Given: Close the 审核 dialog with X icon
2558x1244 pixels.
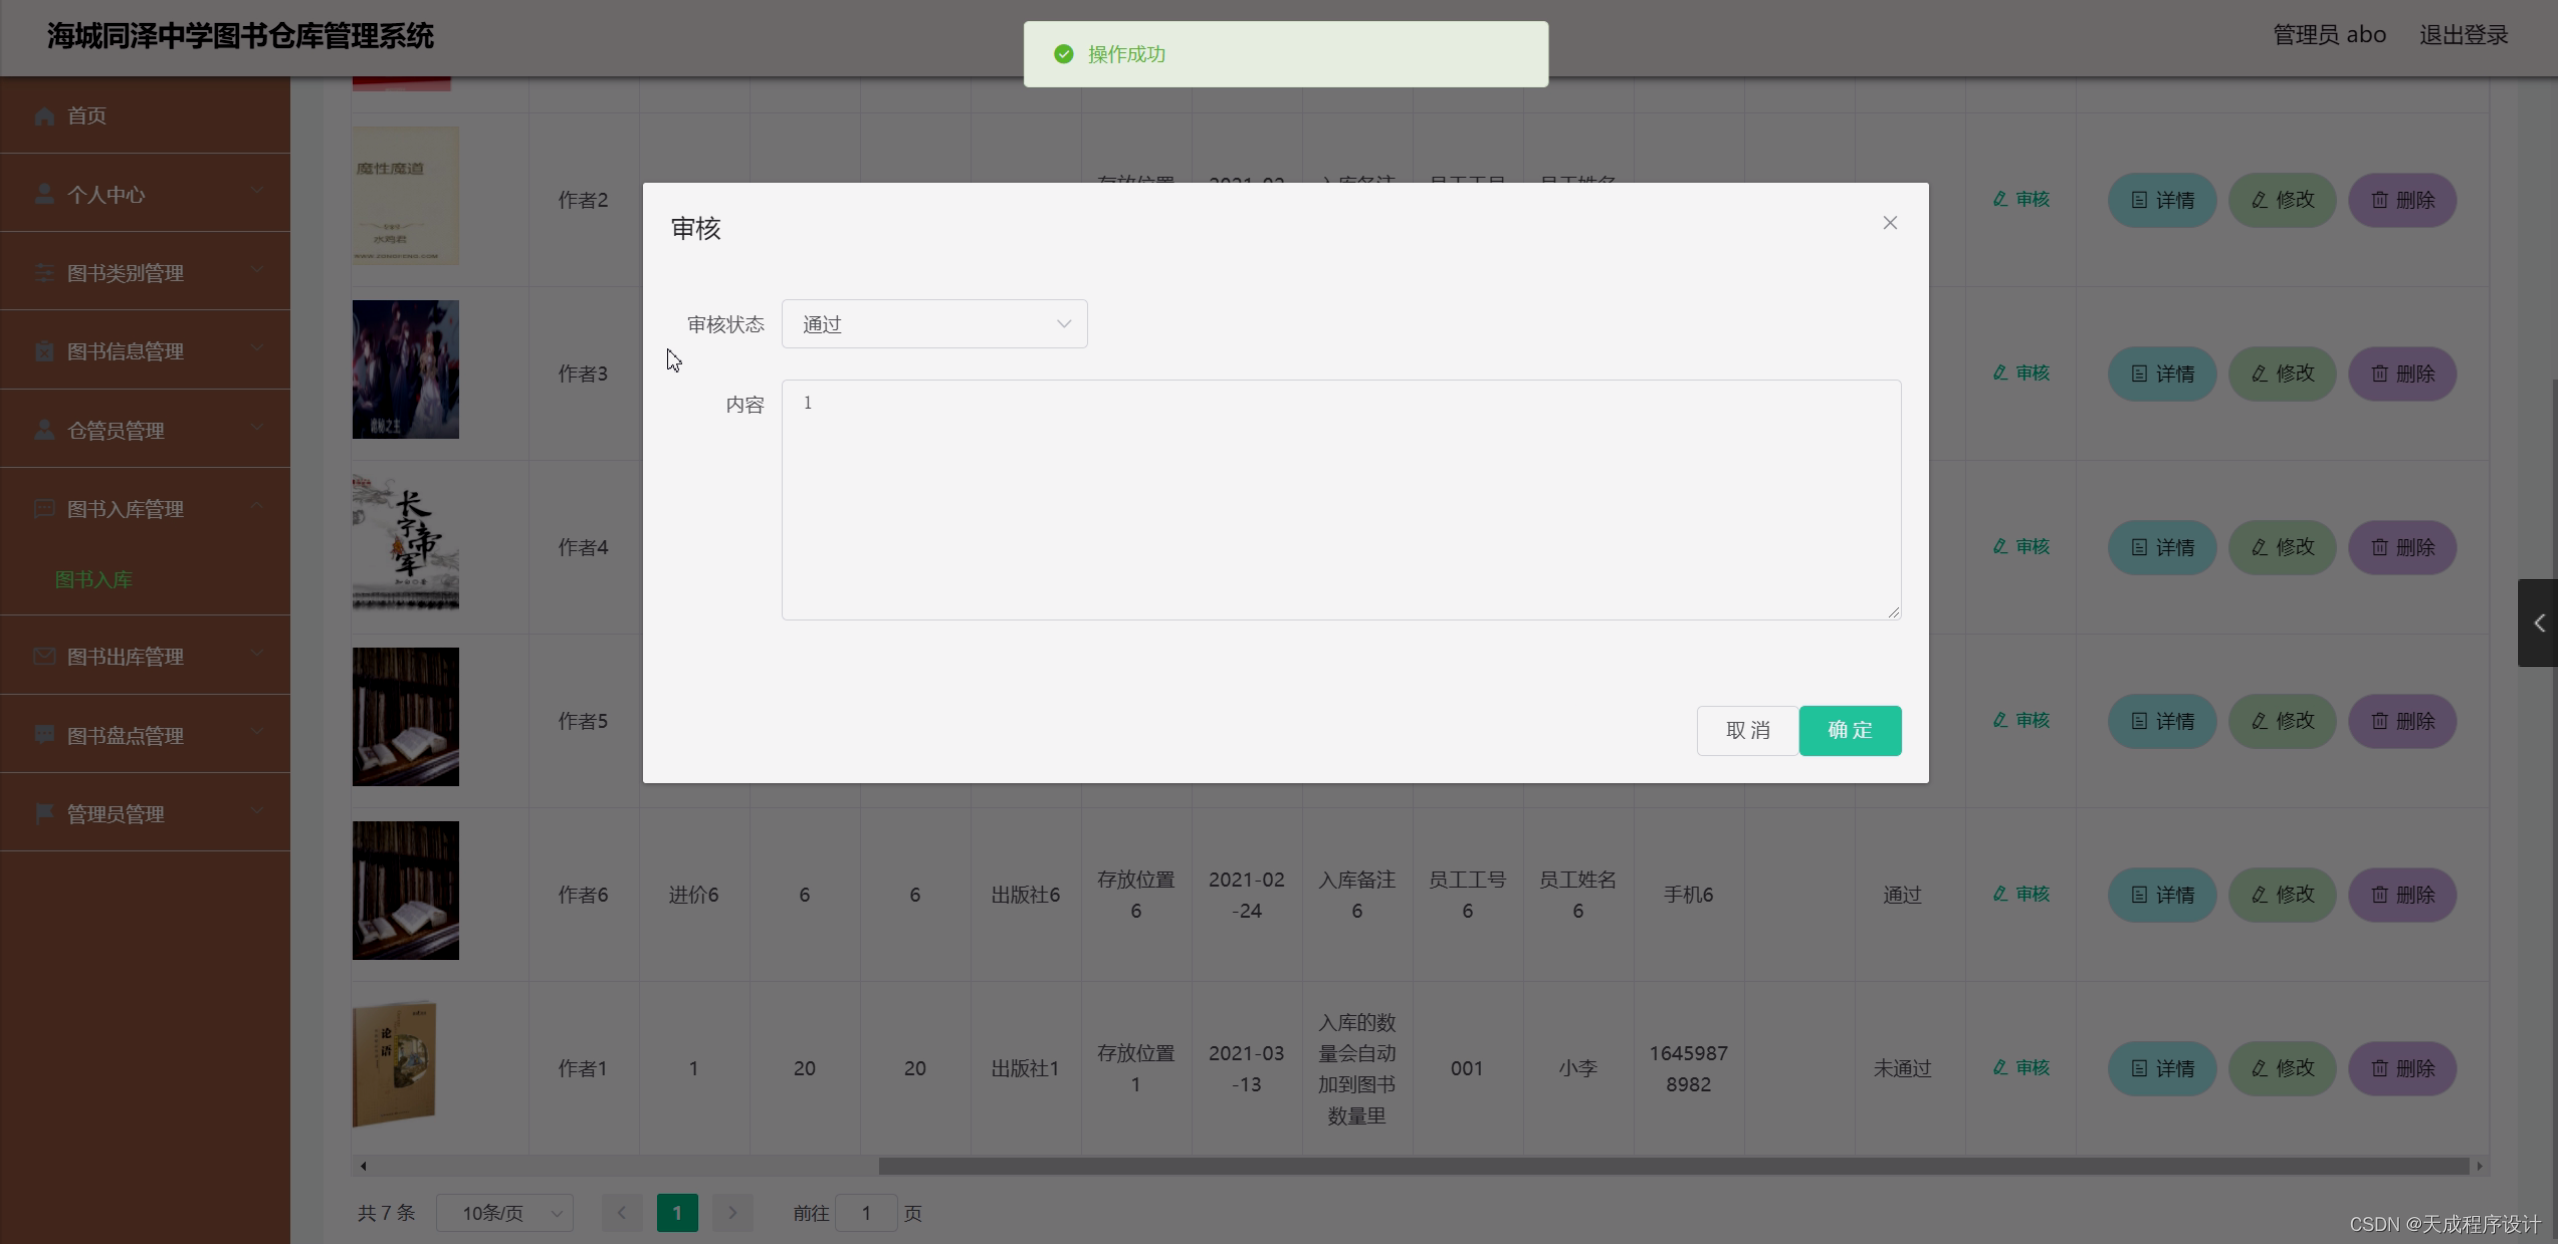Looking at the screenshot, I should click(1889, 223).
